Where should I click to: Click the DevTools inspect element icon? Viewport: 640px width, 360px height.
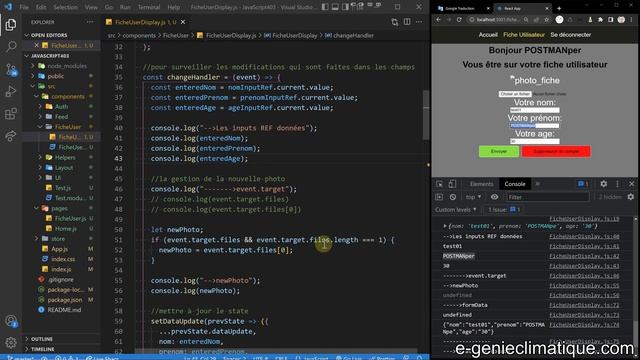coord(439,184)
